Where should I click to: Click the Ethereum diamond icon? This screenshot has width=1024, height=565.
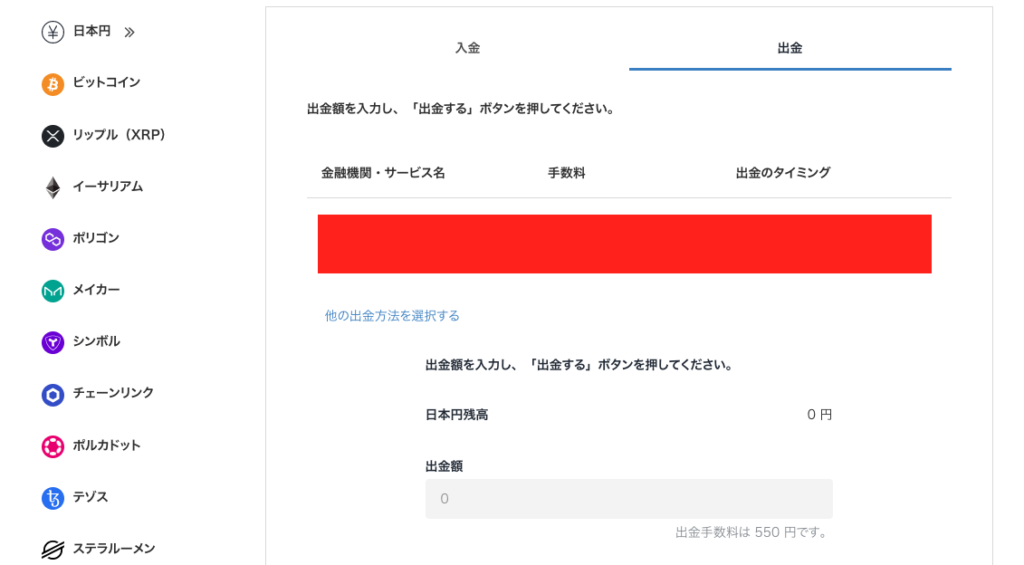(53, 187)
